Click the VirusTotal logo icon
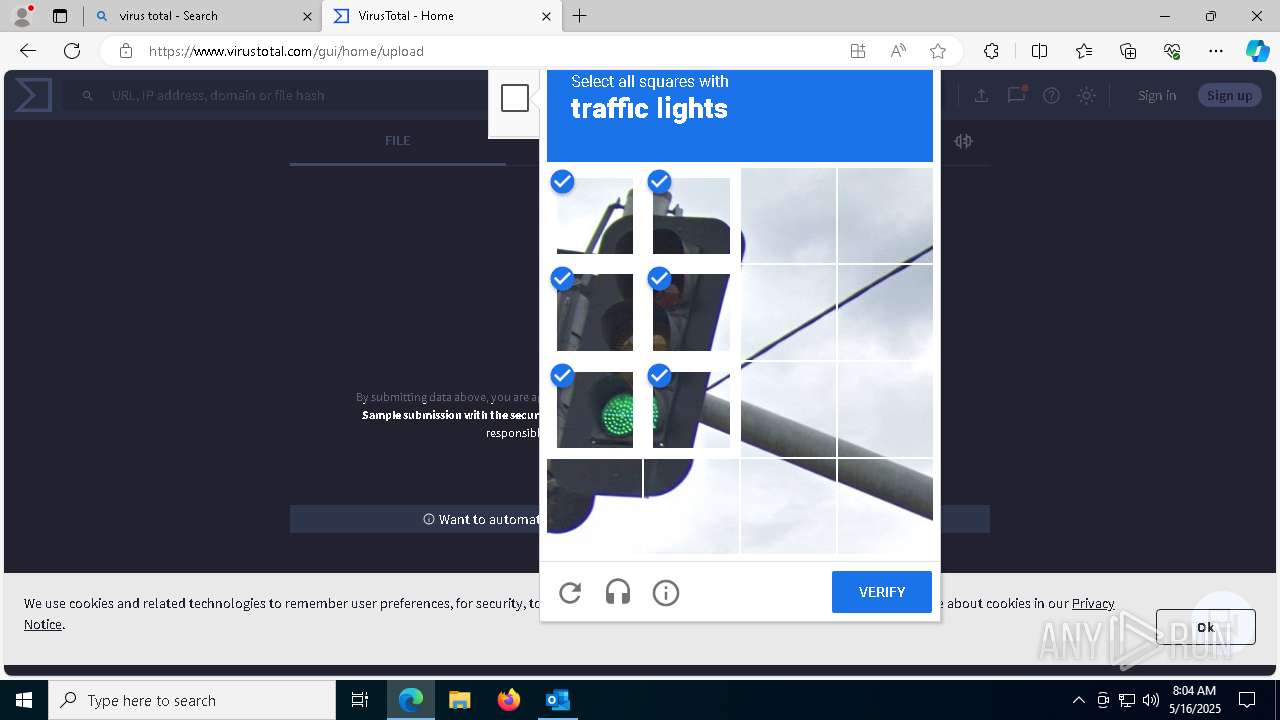The image size is (1280, 720). pos(33,95)
